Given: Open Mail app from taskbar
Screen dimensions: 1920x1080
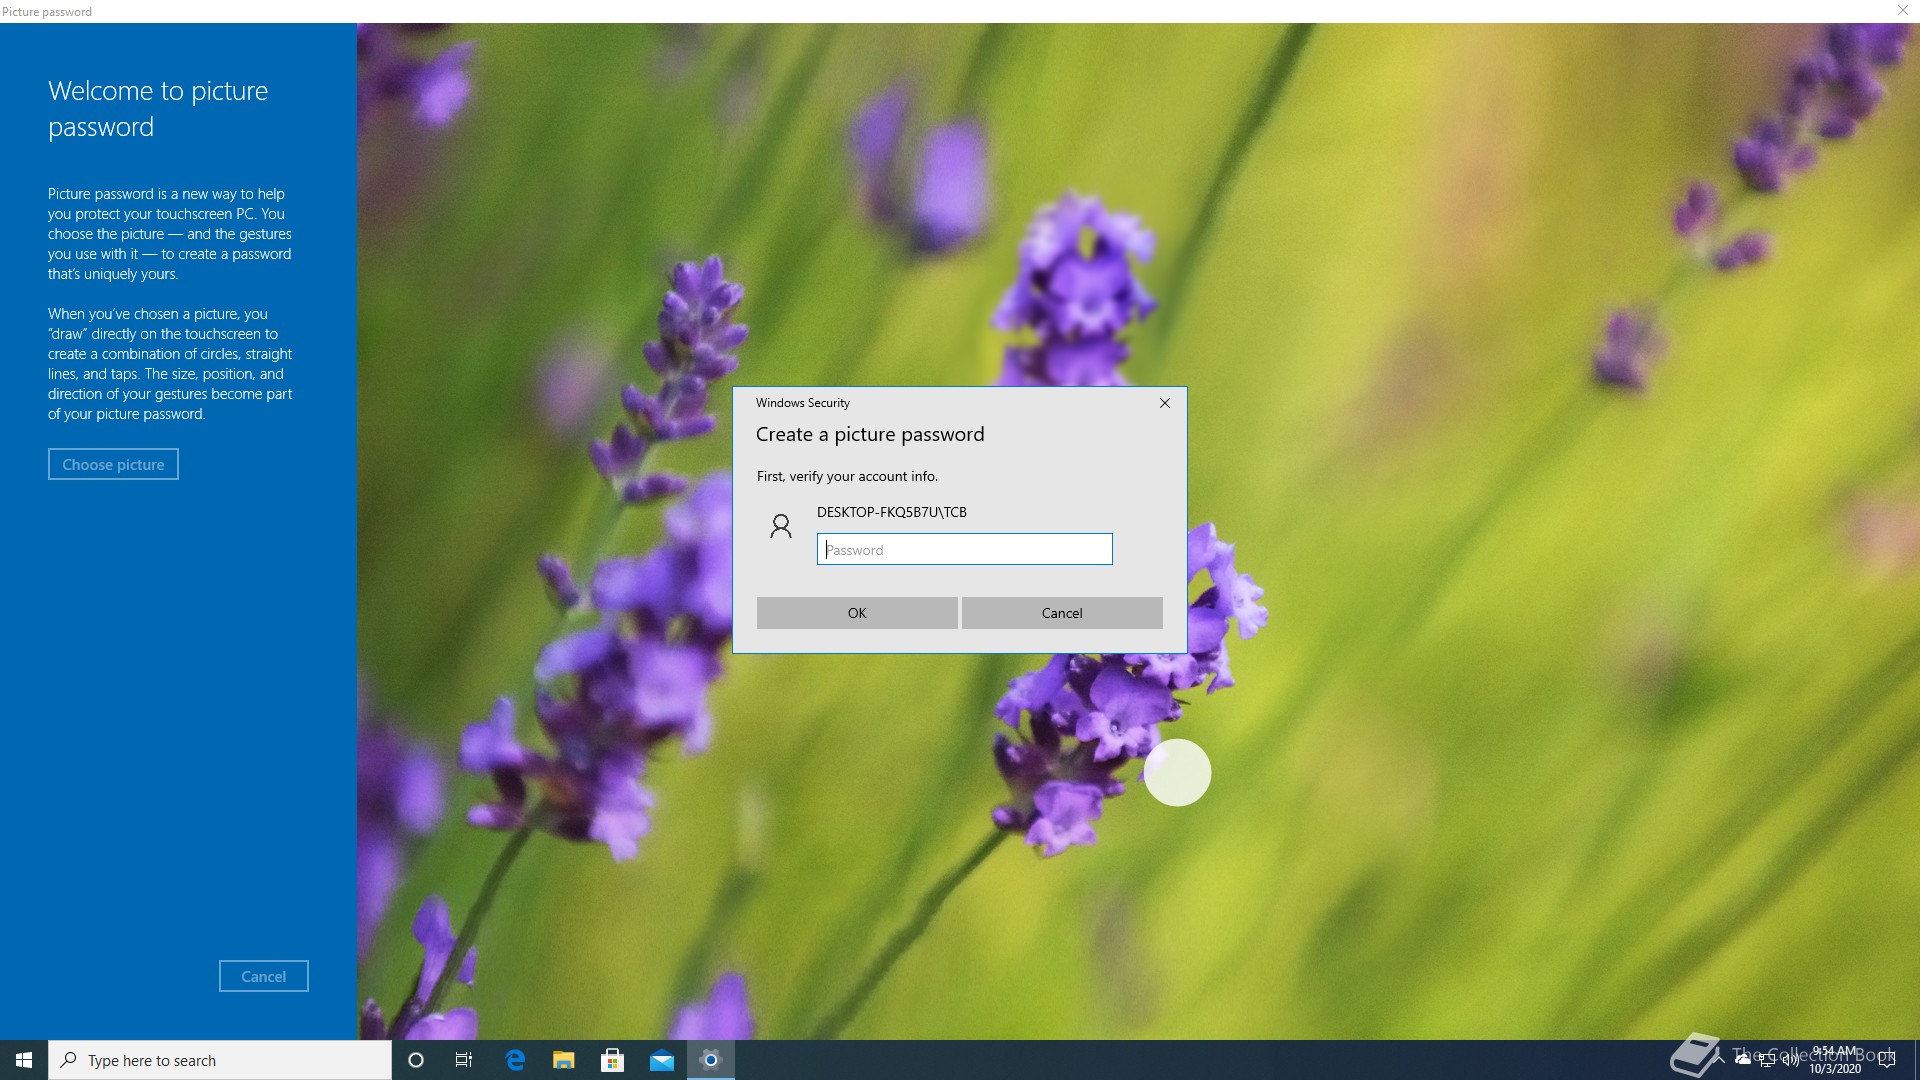Looking at the screenshot, I should (661, 1059).
